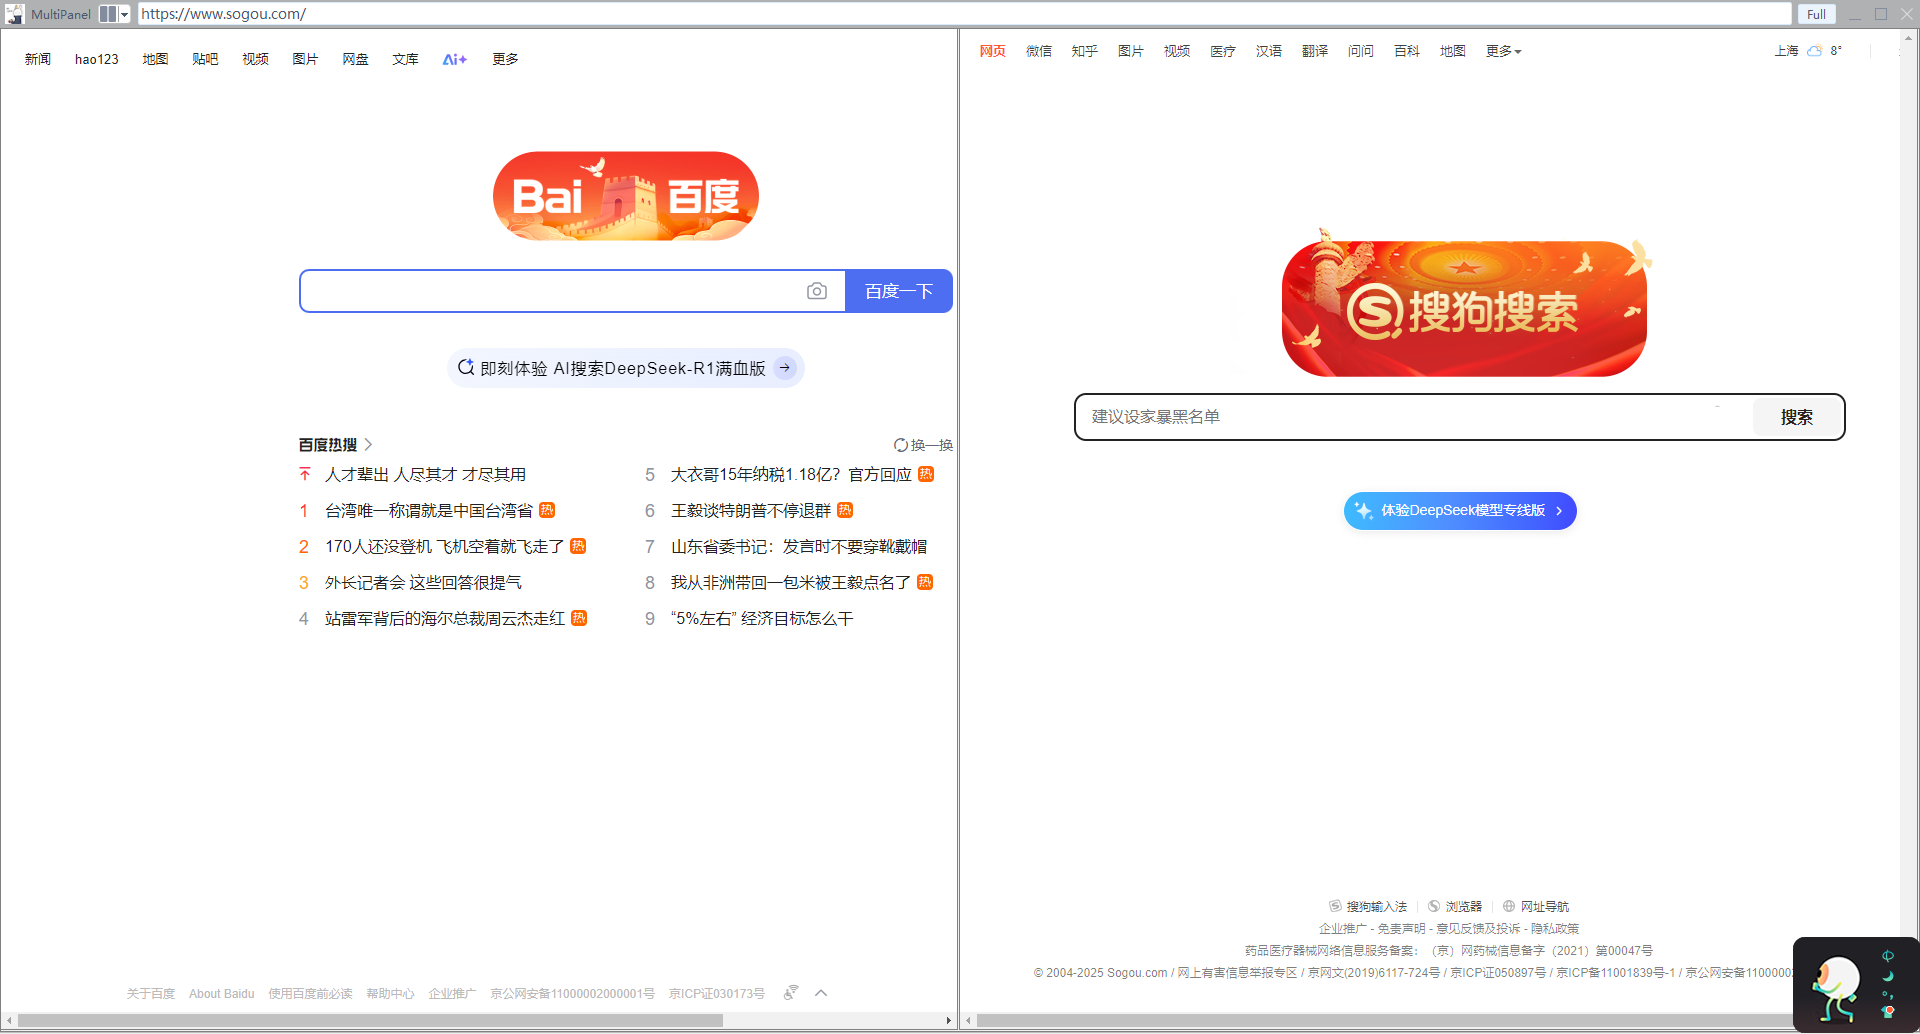Click hot badge beside 大衣哥 entry

pos(926,474)
